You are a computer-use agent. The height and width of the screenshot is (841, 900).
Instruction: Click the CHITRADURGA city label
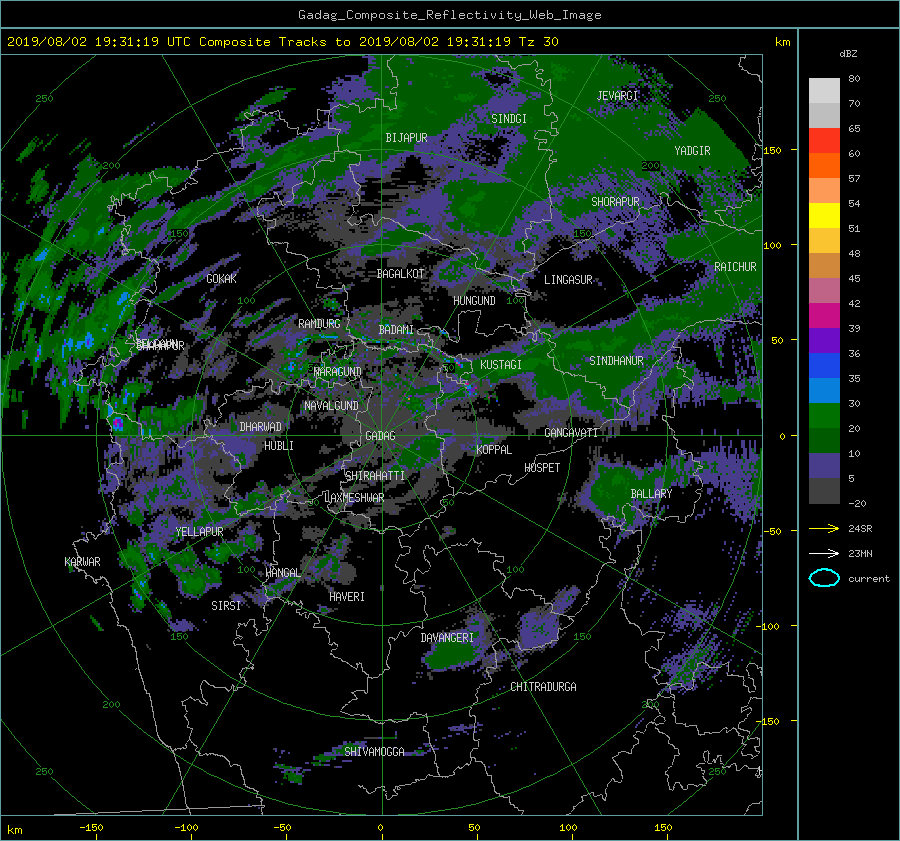[543, 686]
